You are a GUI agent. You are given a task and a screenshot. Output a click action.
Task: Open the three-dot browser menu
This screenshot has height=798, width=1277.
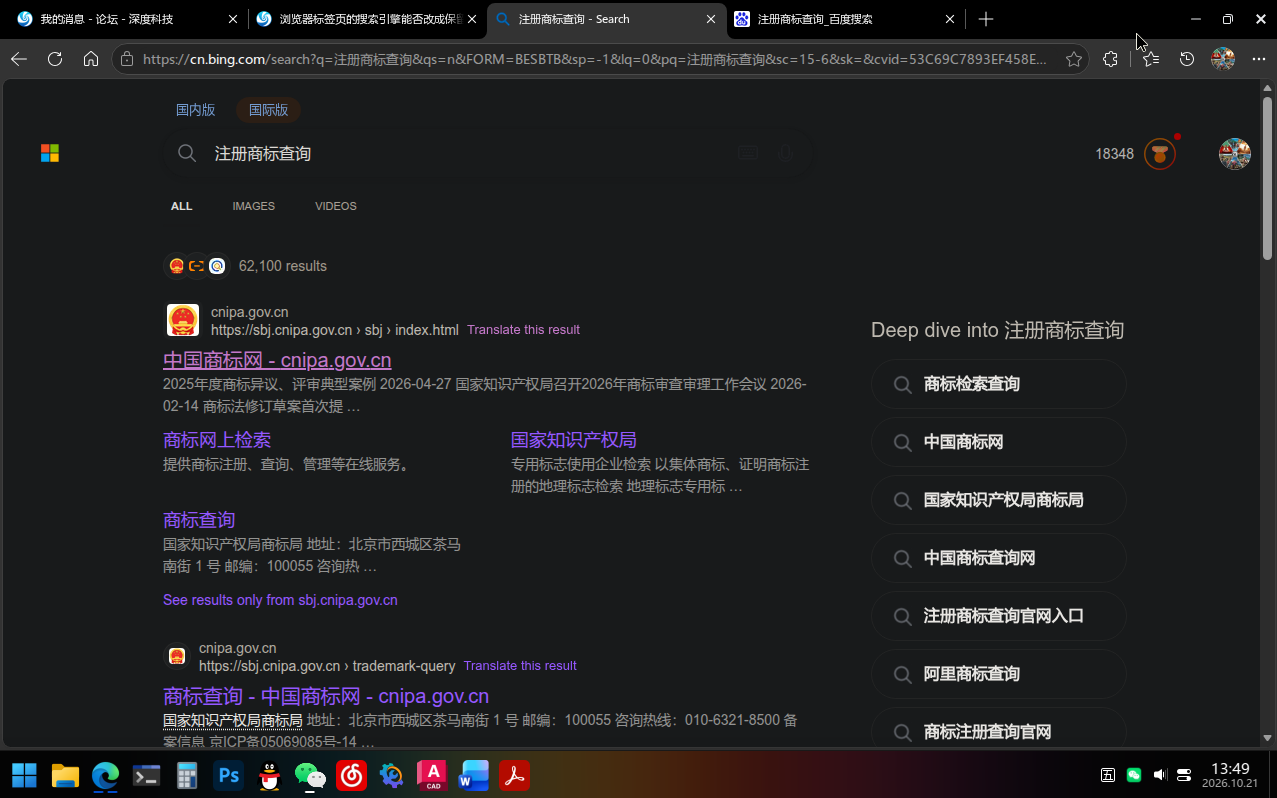[1259, 59]
